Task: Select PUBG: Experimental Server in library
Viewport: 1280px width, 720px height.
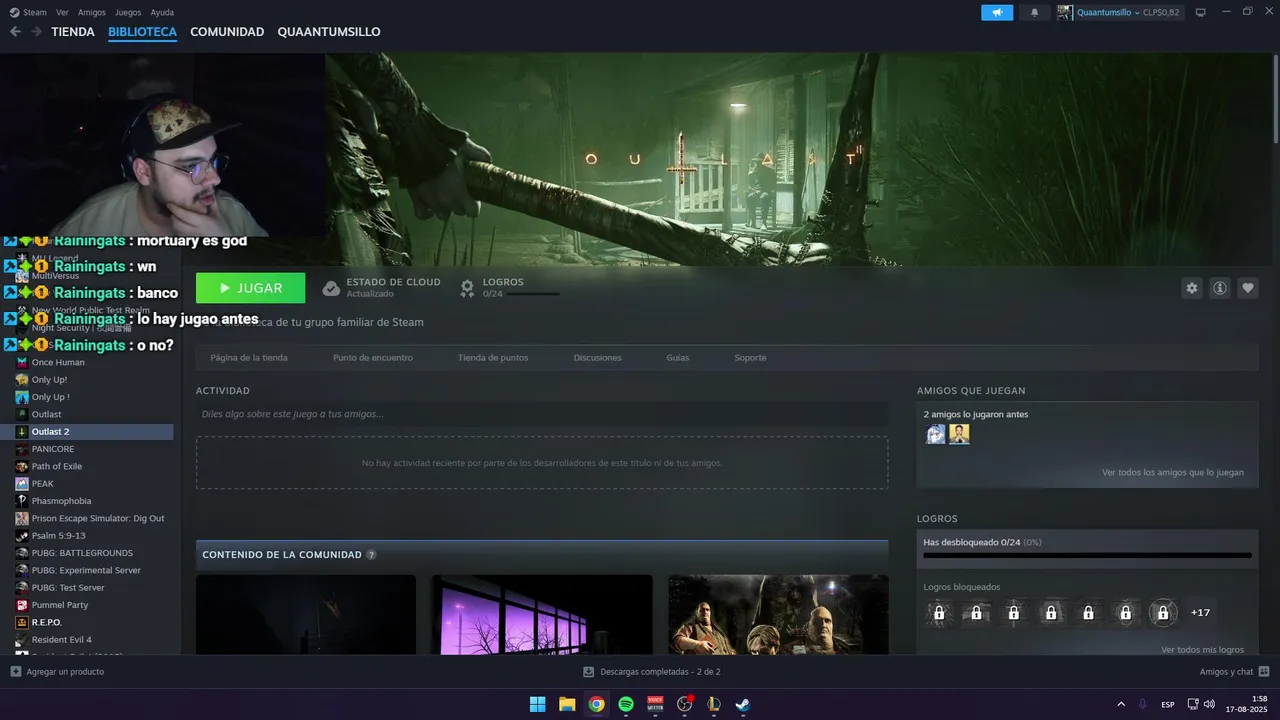Action: click(x=87, y=570)
